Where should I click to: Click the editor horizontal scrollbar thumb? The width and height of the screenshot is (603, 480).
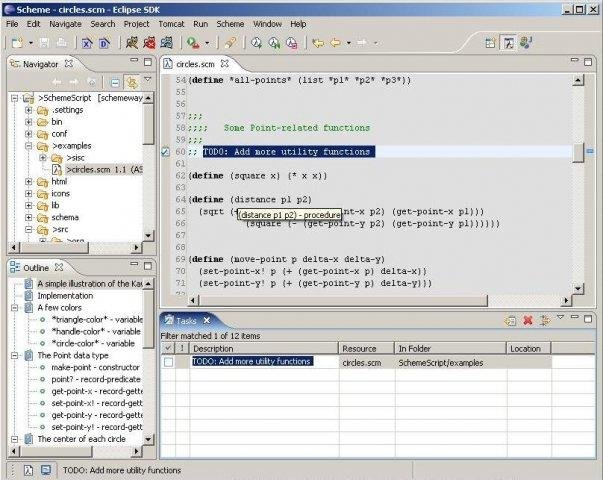tap(343, 300)
